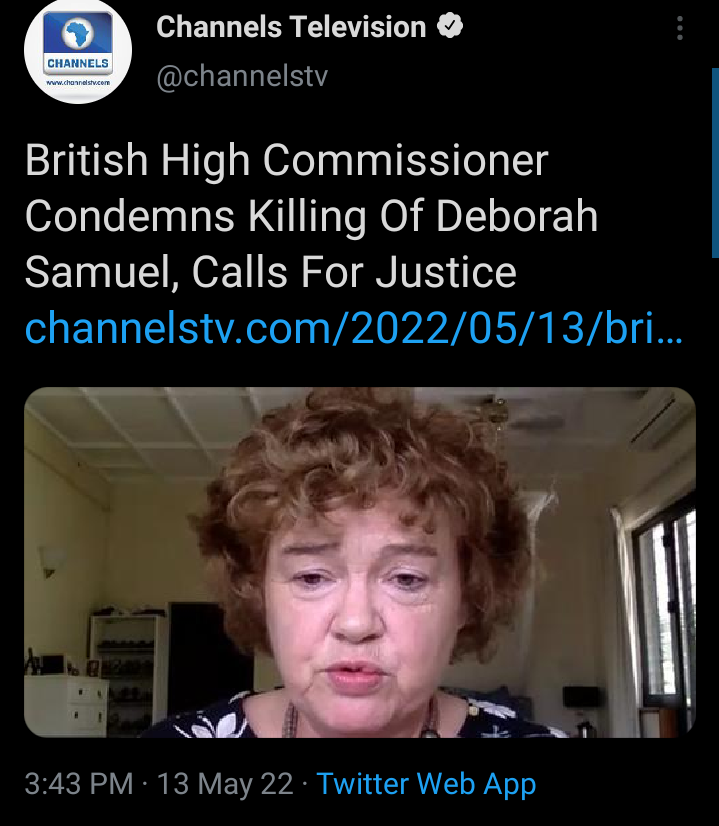
Task: Open the Twitter Web App source link
Action: [x=426, y=783]
